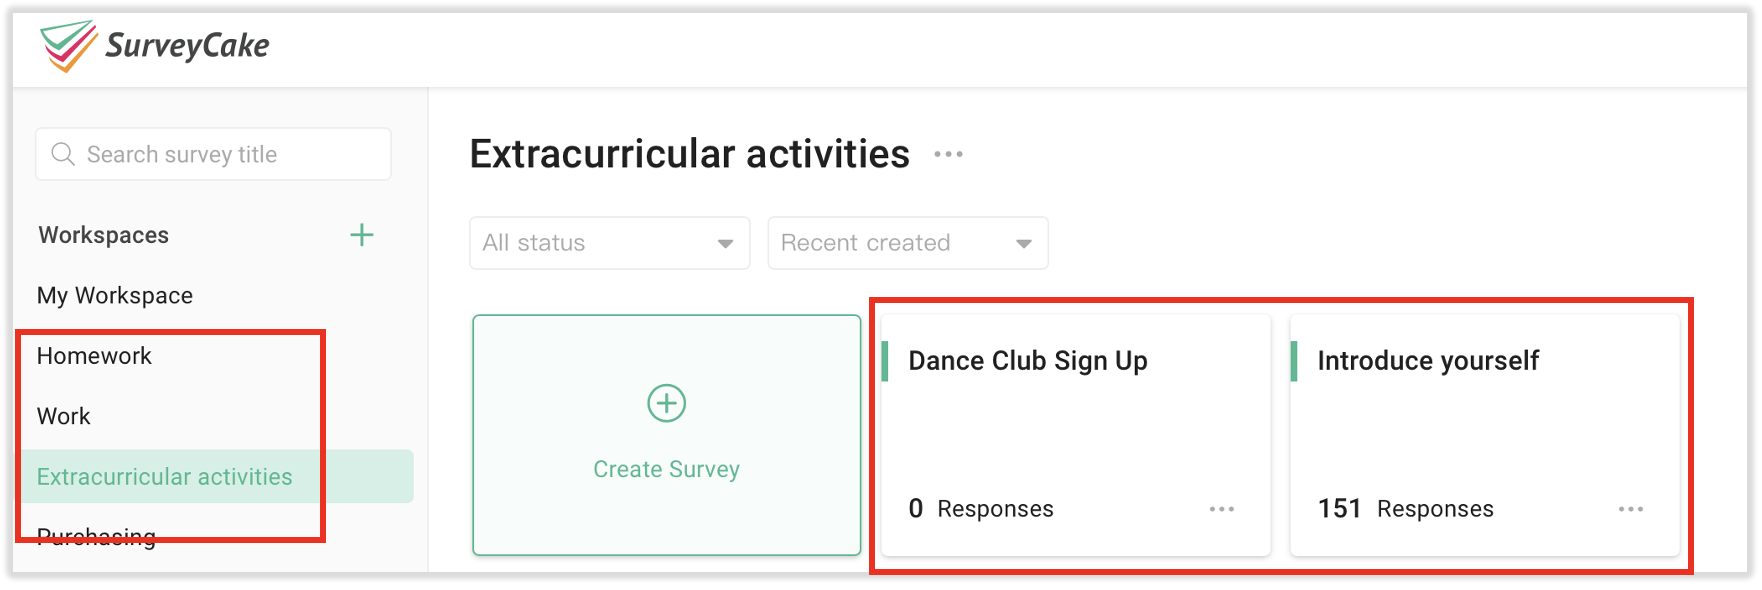
Task: Click inside the Search survey title field
Action: point(212,154)
